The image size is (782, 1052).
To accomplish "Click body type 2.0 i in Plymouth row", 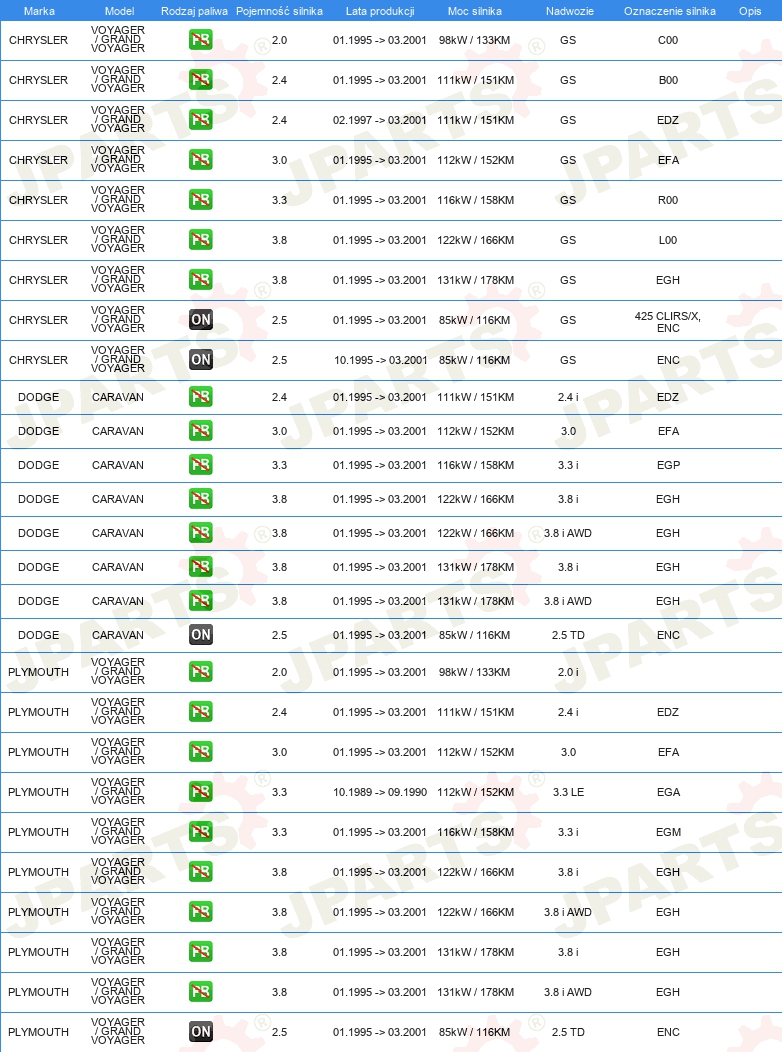I will pos(568,672).
